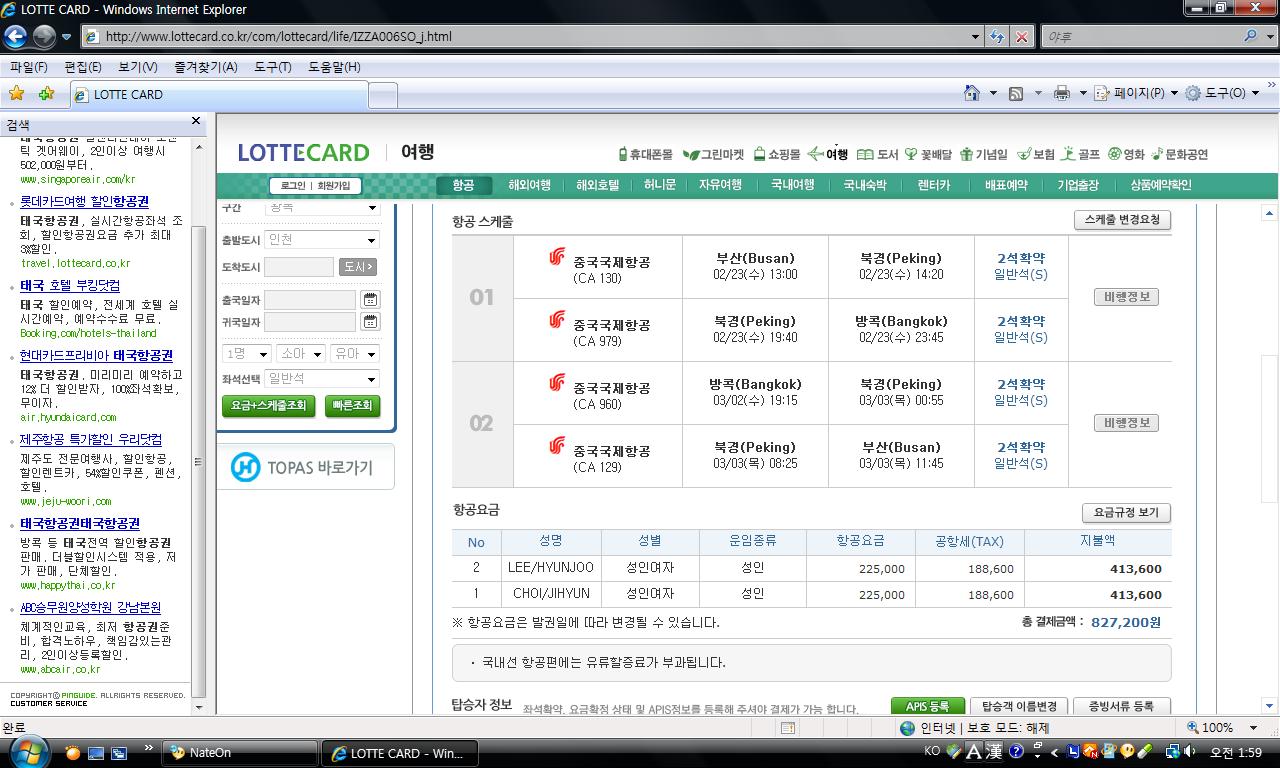
Task: Click the 탑승객 이름변경 button
Action: point(1018,706)
